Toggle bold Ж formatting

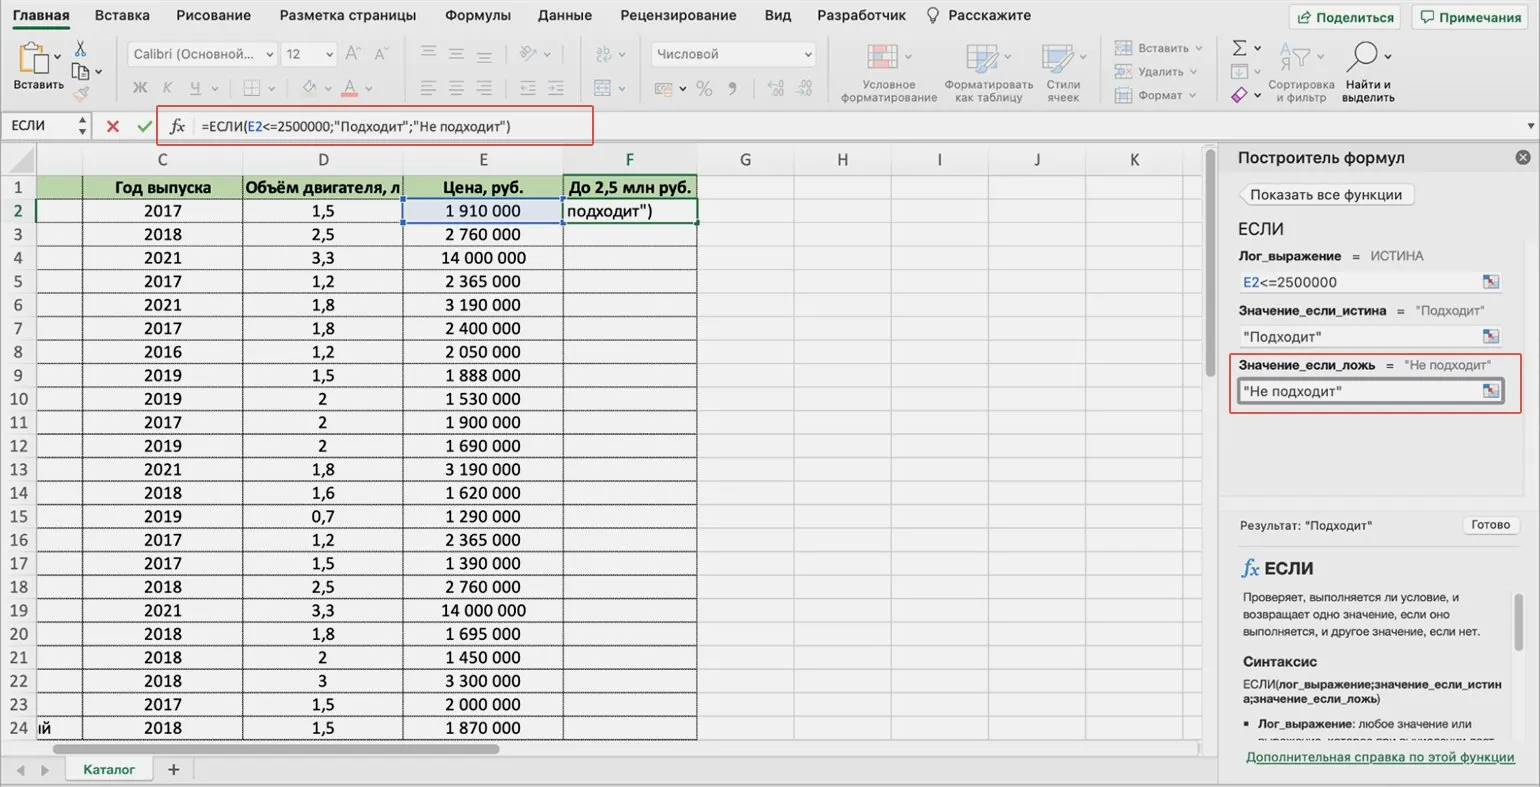click(x=140, y=88)
